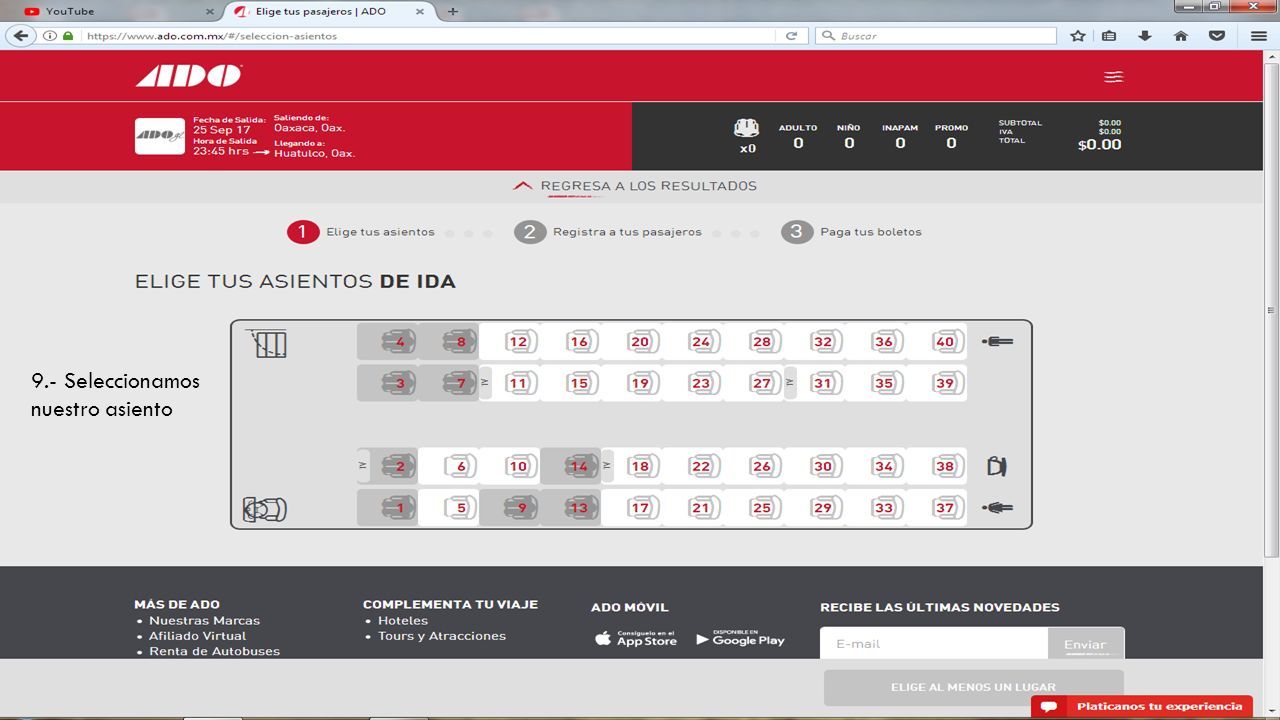Select seat 10
Image resolution: width=1280 pixels, height=720 pixels.
click(x=517, y=466)
